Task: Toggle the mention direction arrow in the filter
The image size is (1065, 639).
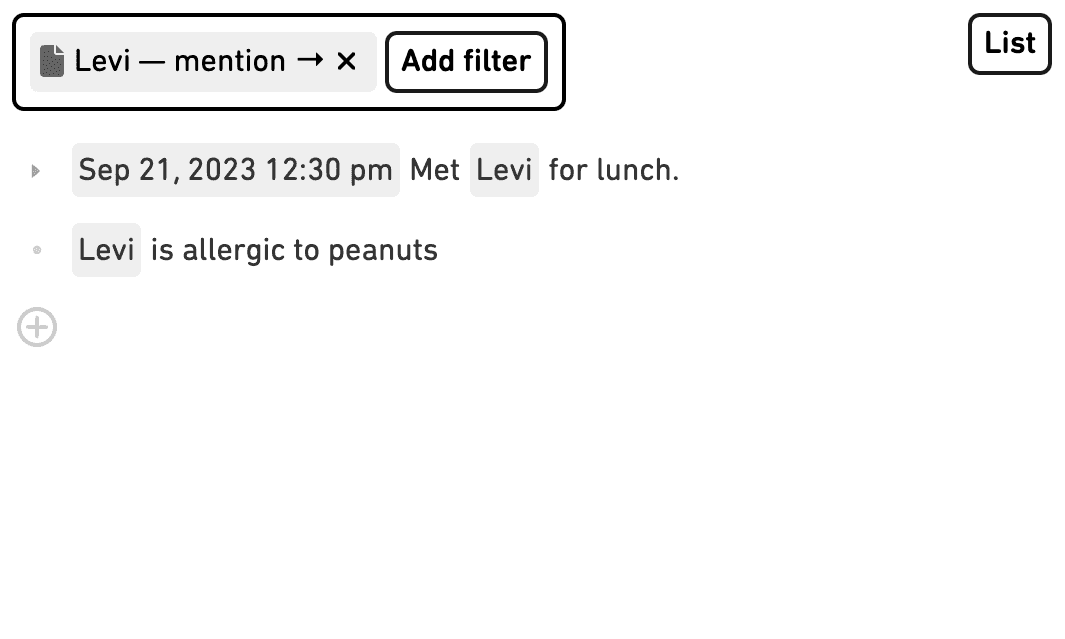Action: pos(314,61)
